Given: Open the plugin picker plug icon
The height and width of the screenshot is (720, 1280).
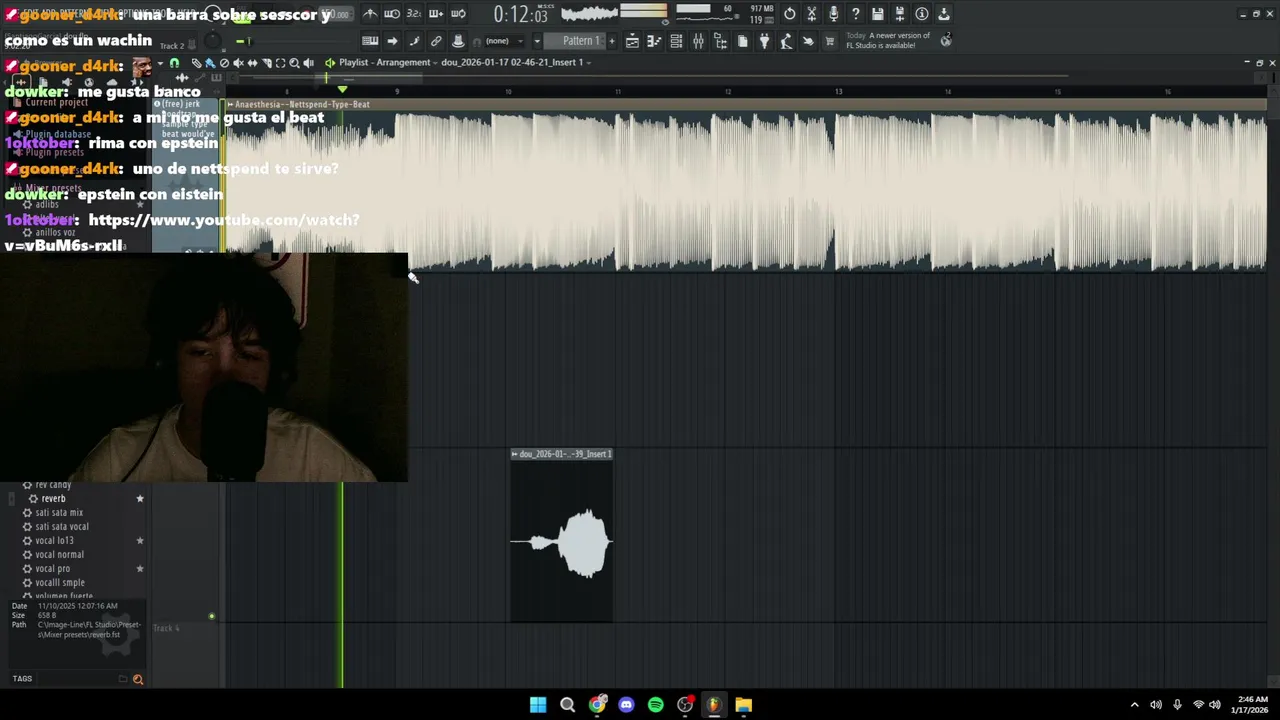Looking at the screenshot, I should 765,41.
